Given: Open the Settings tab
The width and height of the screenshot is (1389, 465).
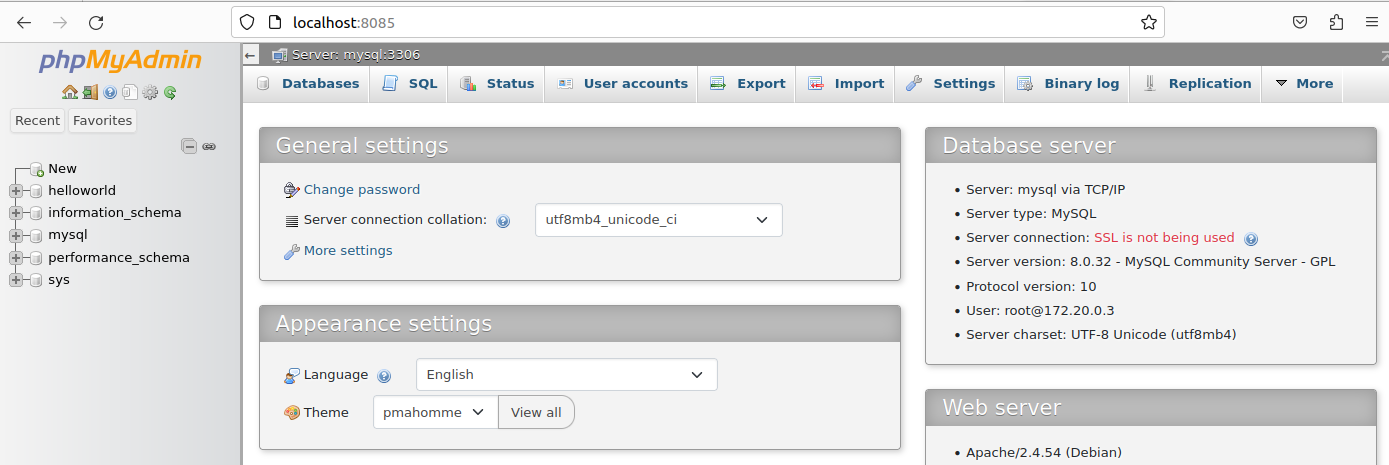Looking at the screenshot, I should tap(950, 84).
